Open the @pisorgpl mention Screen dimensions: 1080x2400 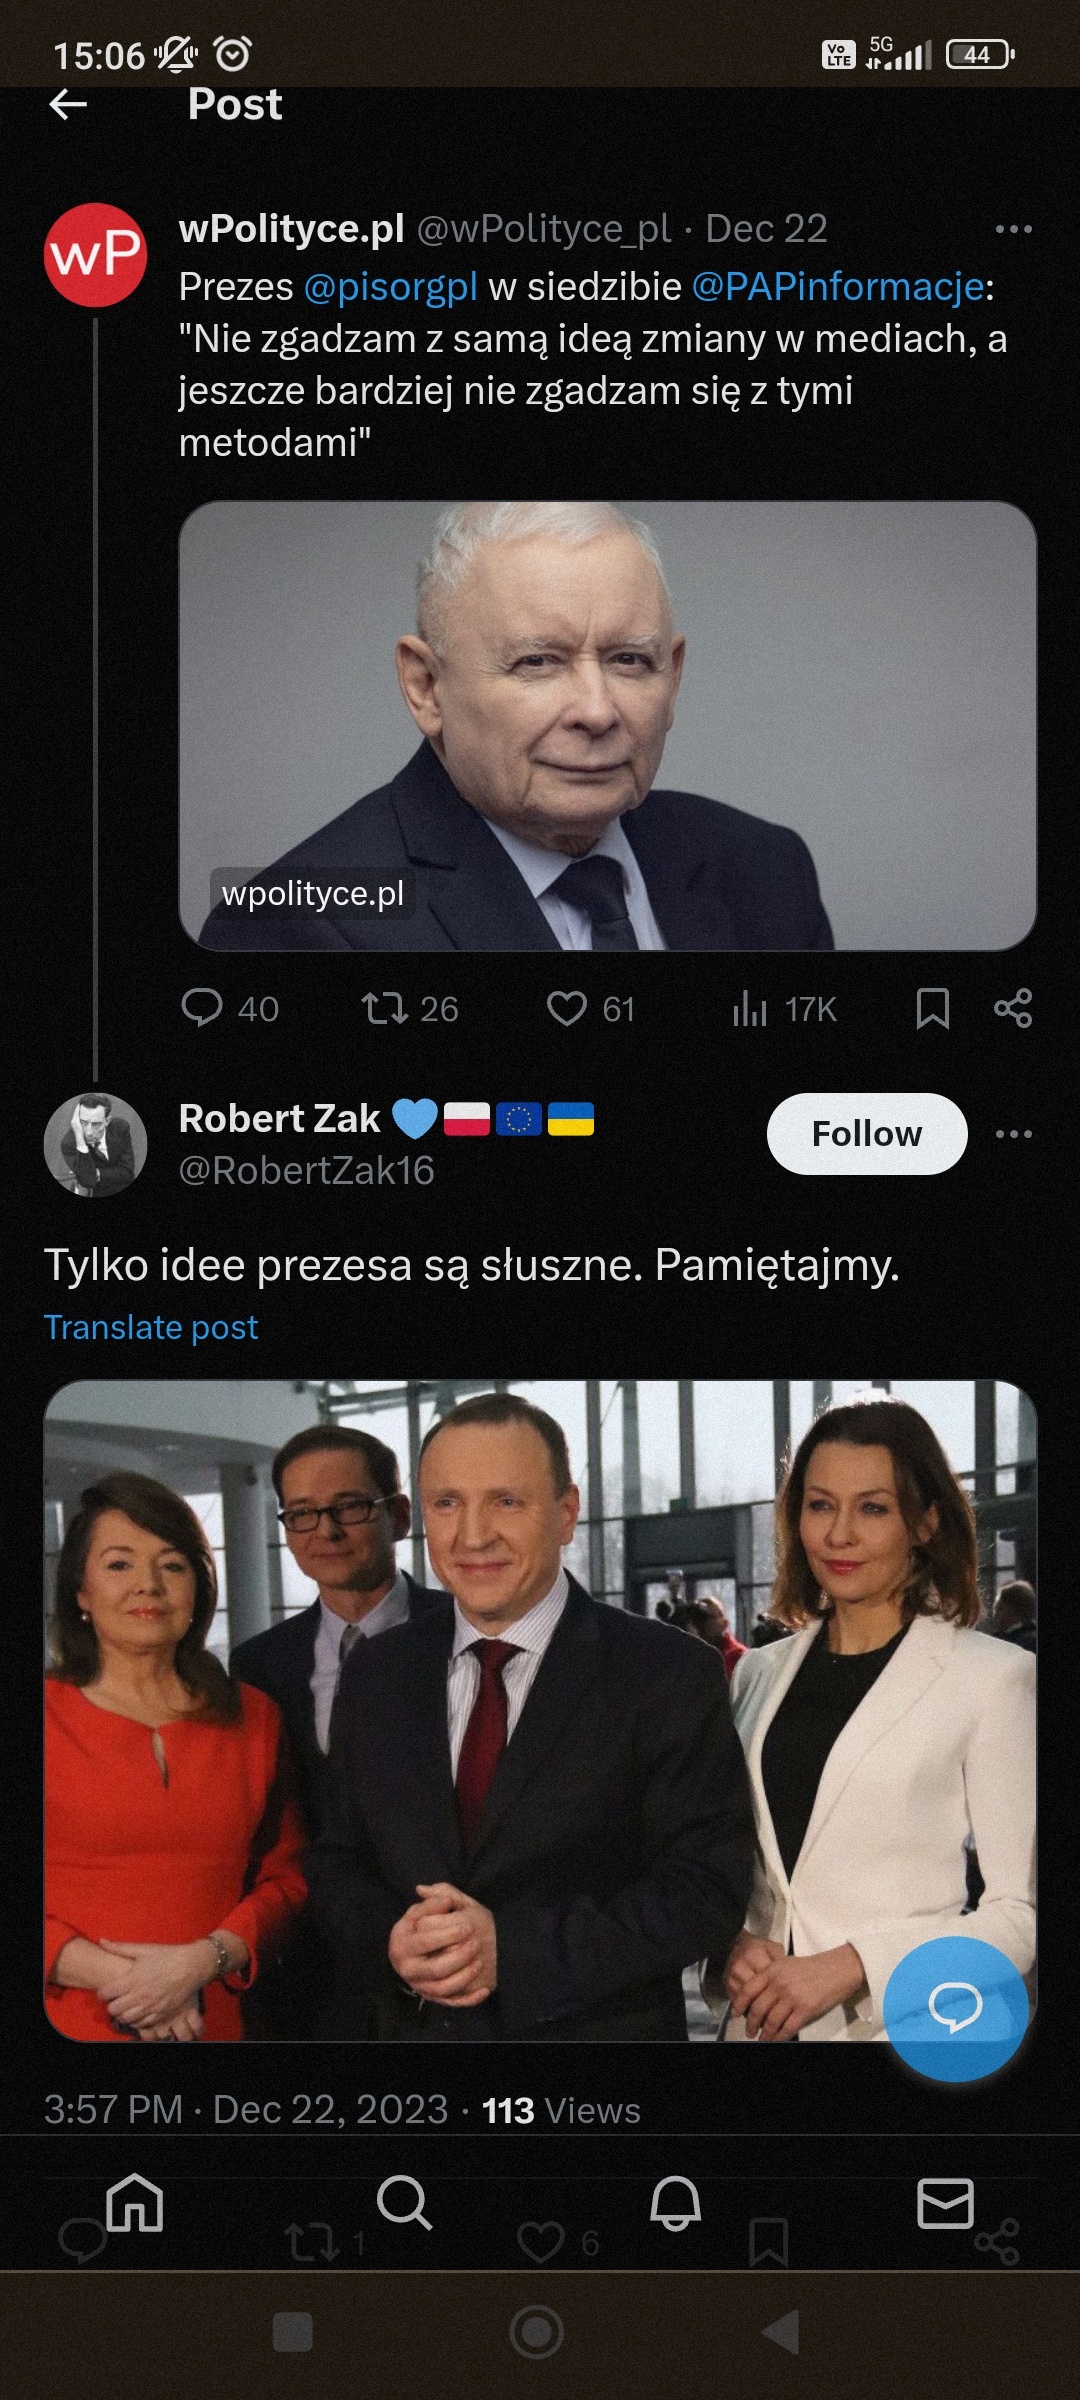391,287
